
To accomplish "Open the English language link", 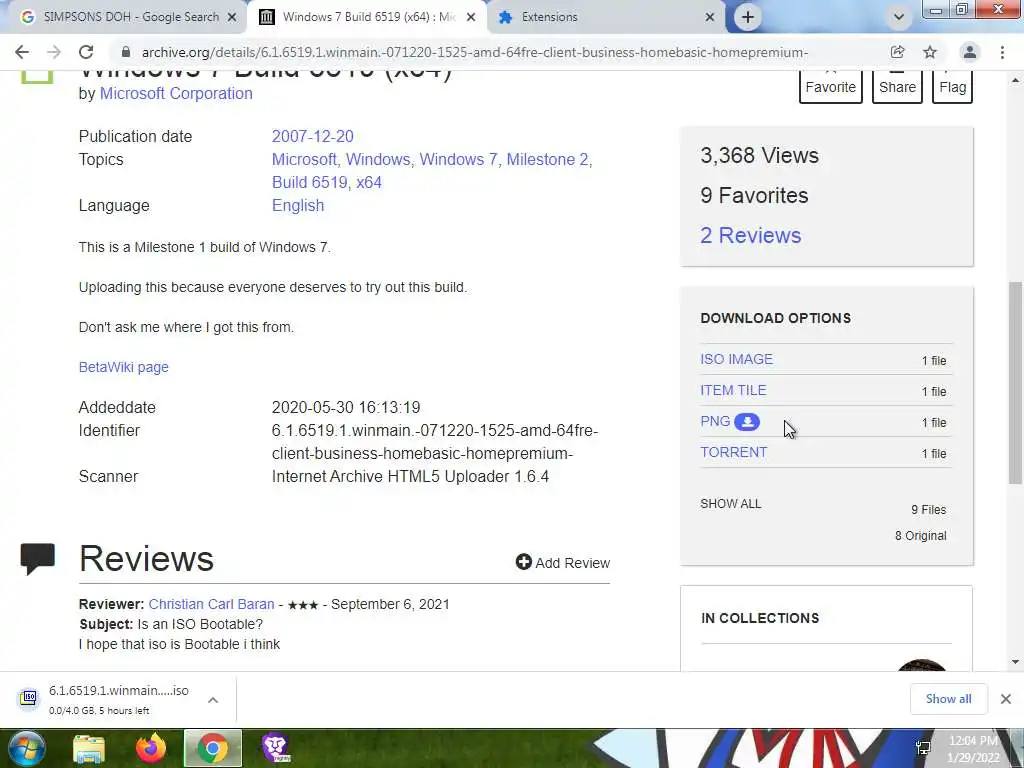I will click(298, 205).
